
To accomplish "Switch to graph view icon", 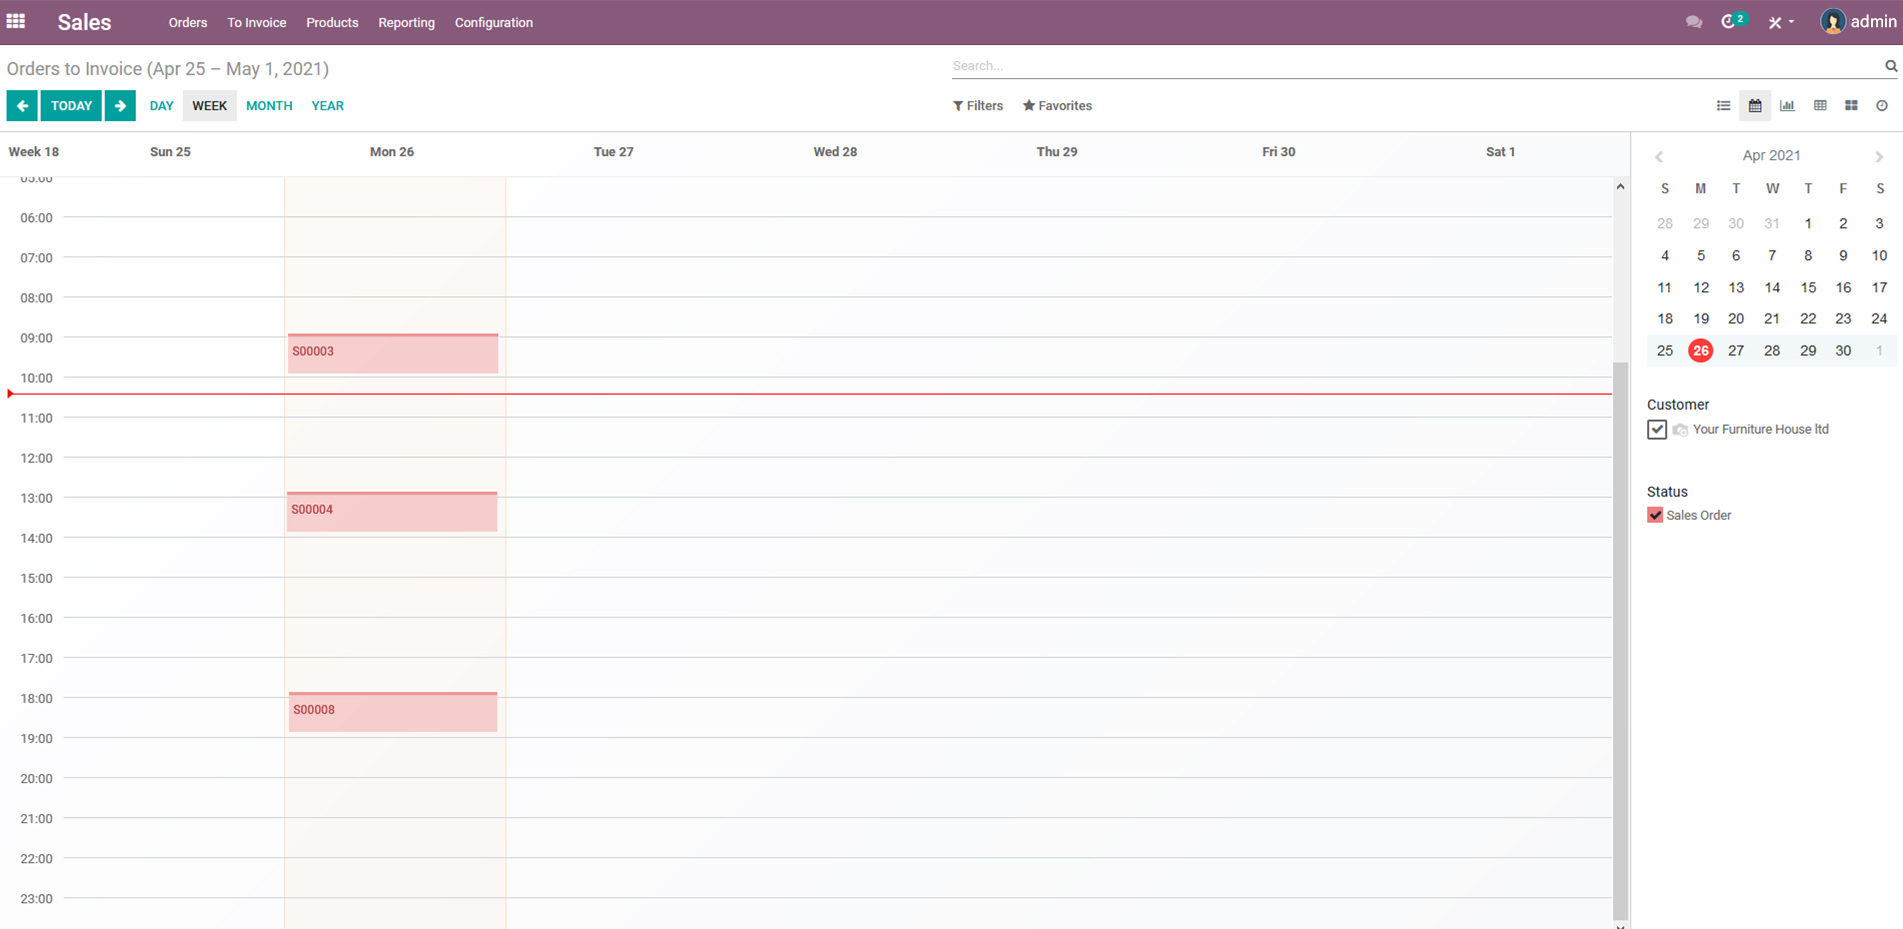I will tap(1787, 106).
